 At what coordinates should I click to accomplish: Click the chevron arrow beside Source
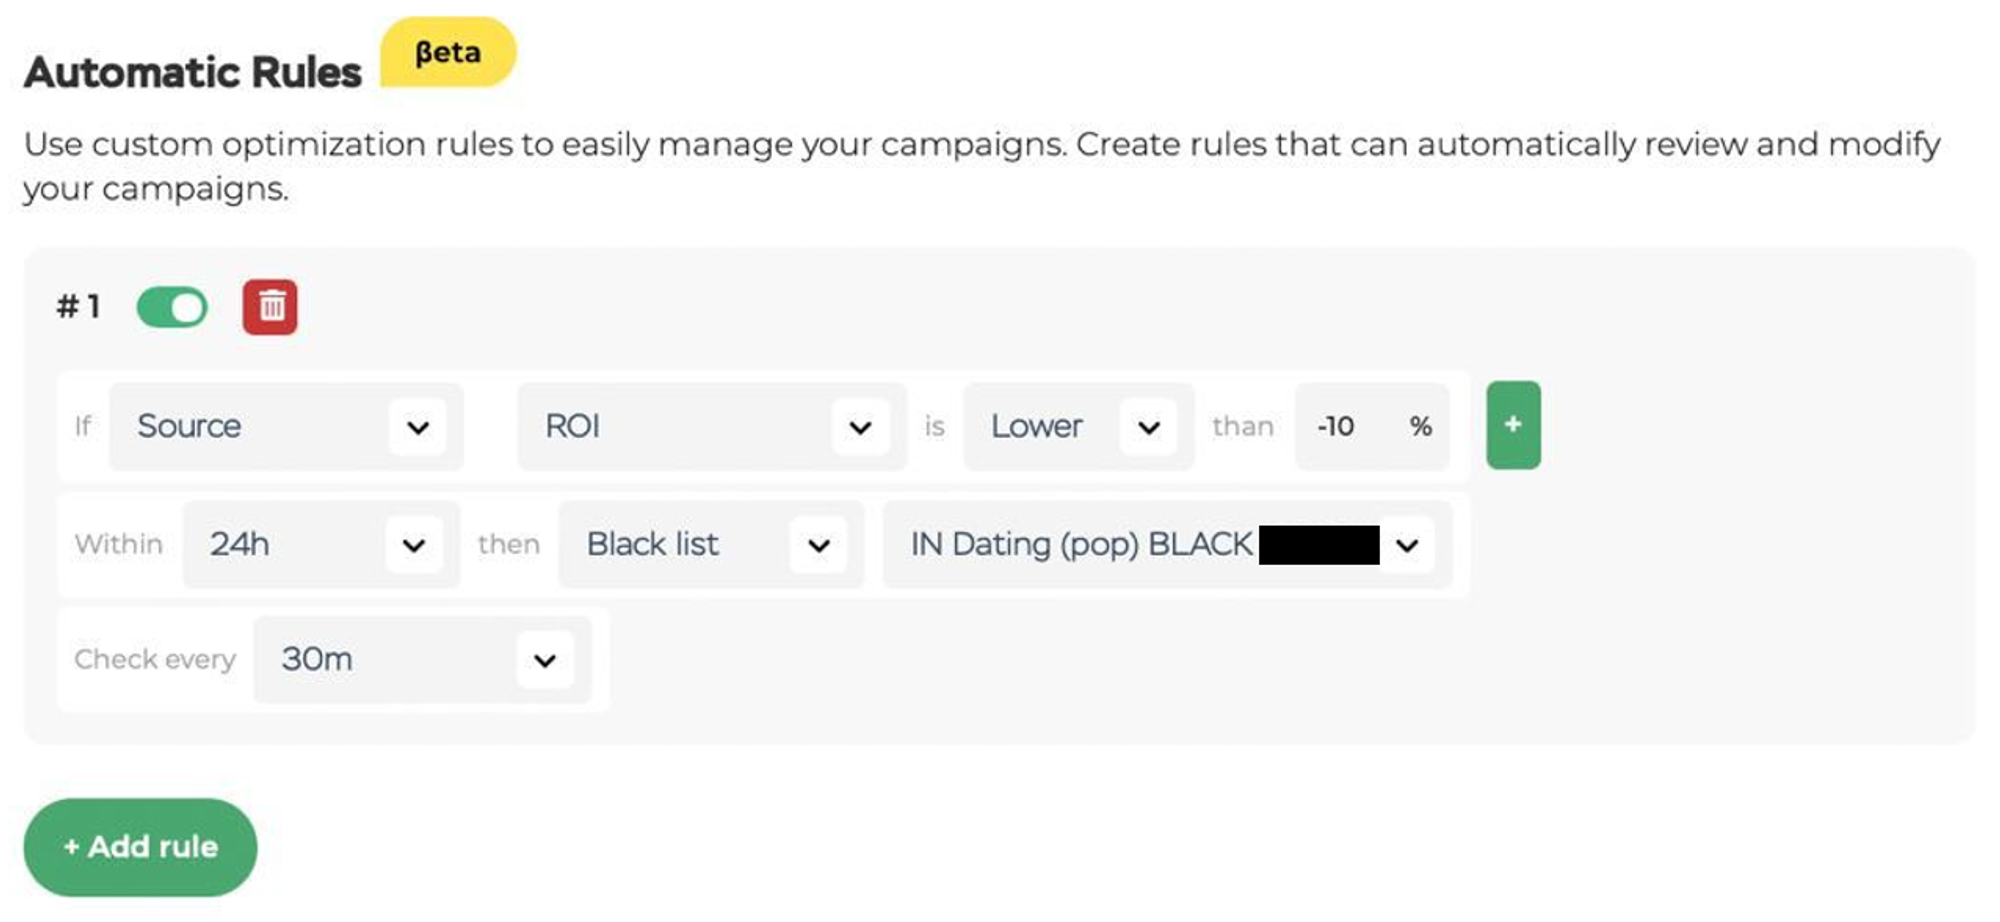pos(418,428)
